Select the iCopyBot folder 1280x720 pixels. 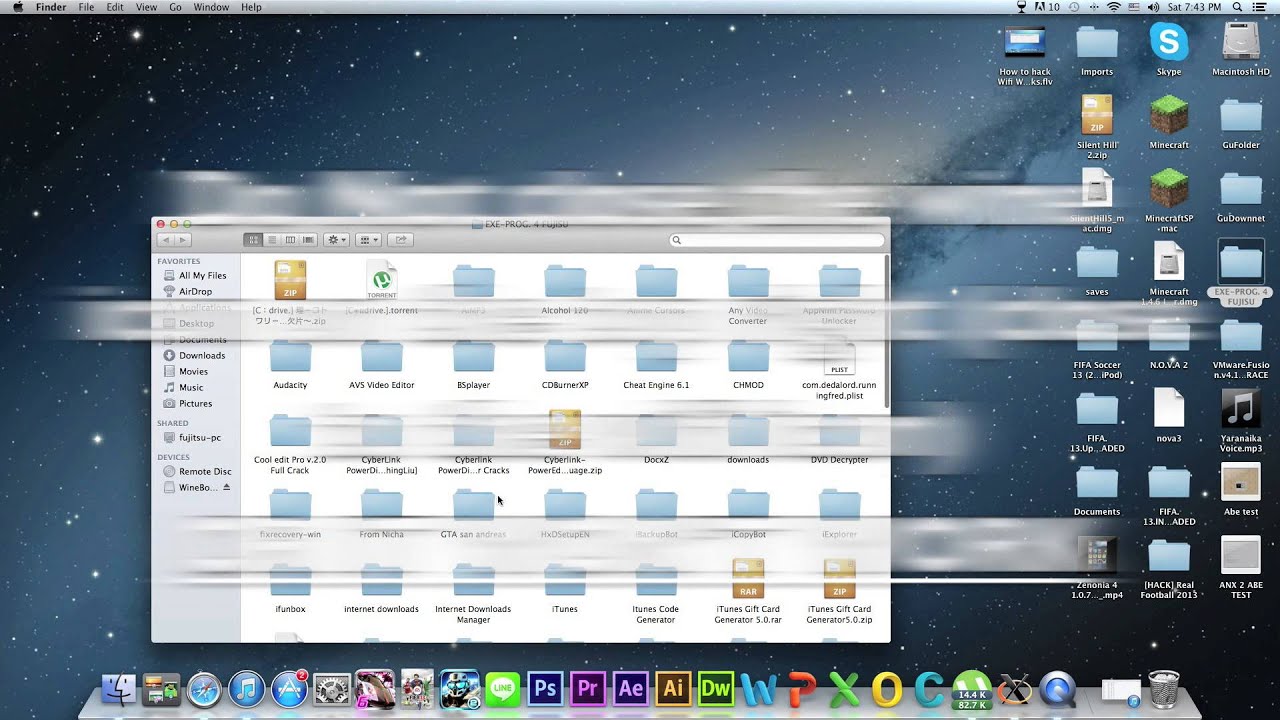(748, 506)
